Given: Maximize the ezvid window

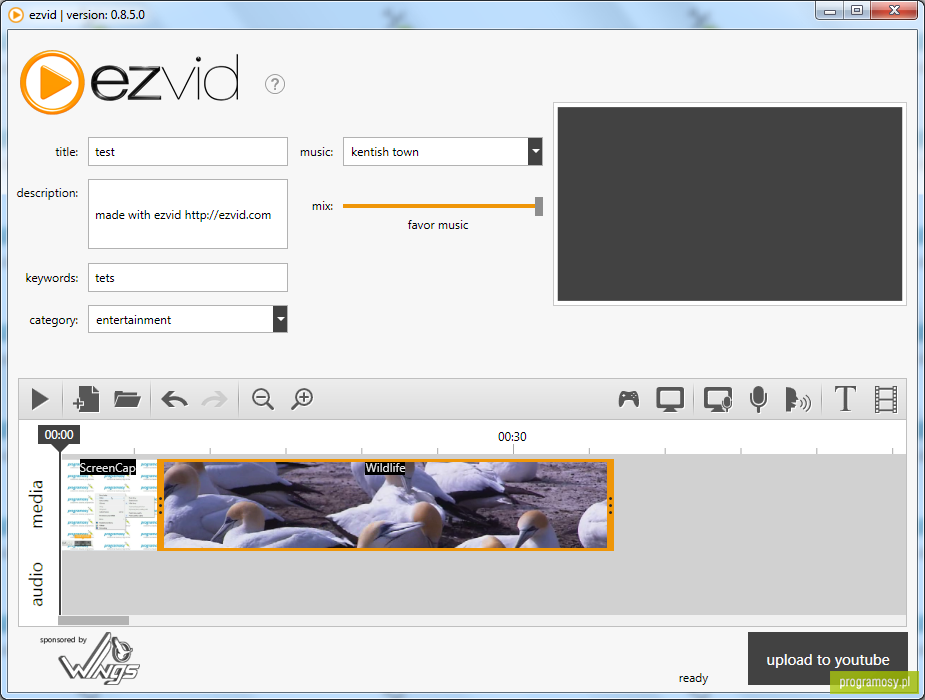Looking at the screenshot, I should [x=857, y=11].
